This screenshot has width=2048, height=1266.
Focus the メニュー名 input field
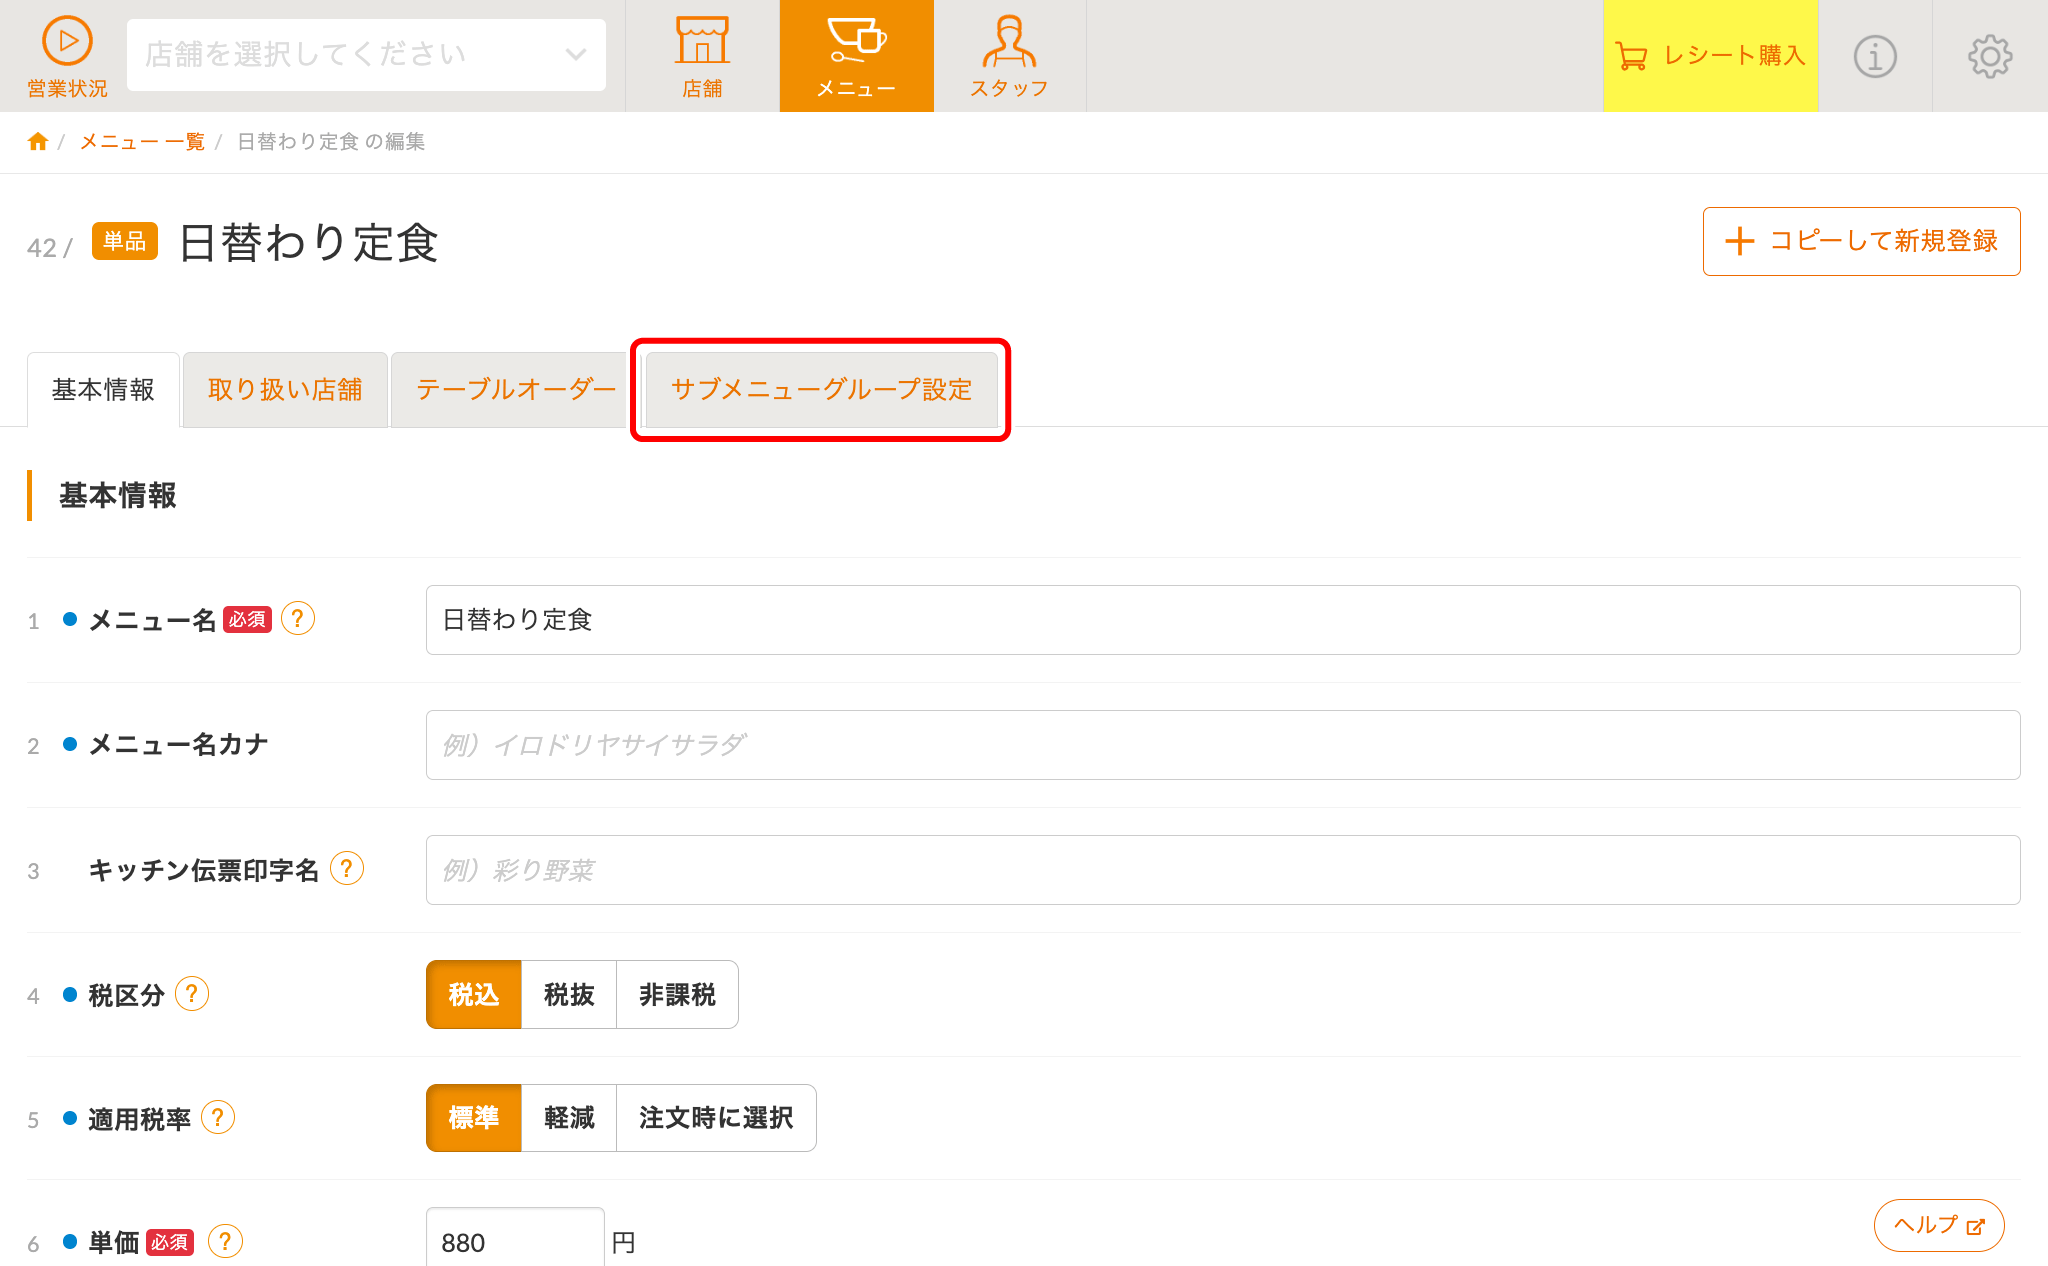click(1223, 620)
